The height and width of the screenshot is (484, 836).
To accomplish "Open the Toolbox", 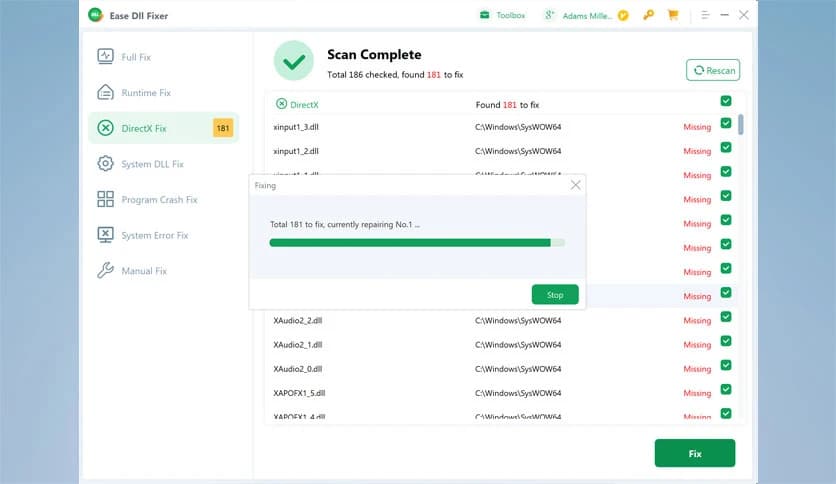I will [x=502, y=15].
